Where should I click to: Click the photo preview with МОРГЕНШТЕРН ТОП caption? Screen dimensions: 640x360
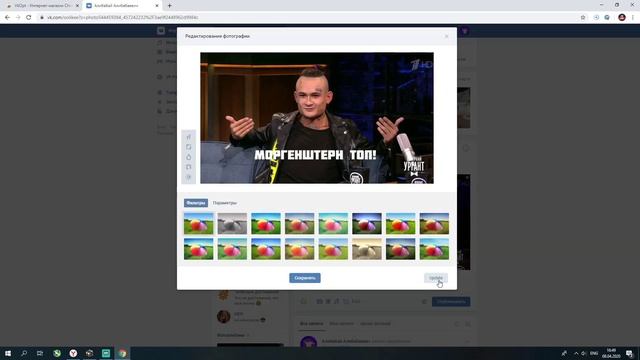(x=317, y=118)
